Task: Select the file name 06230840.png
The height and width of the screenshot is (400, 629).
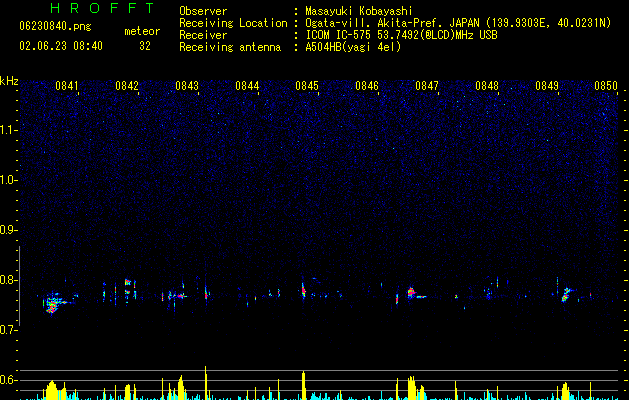Action: point(55,27)
